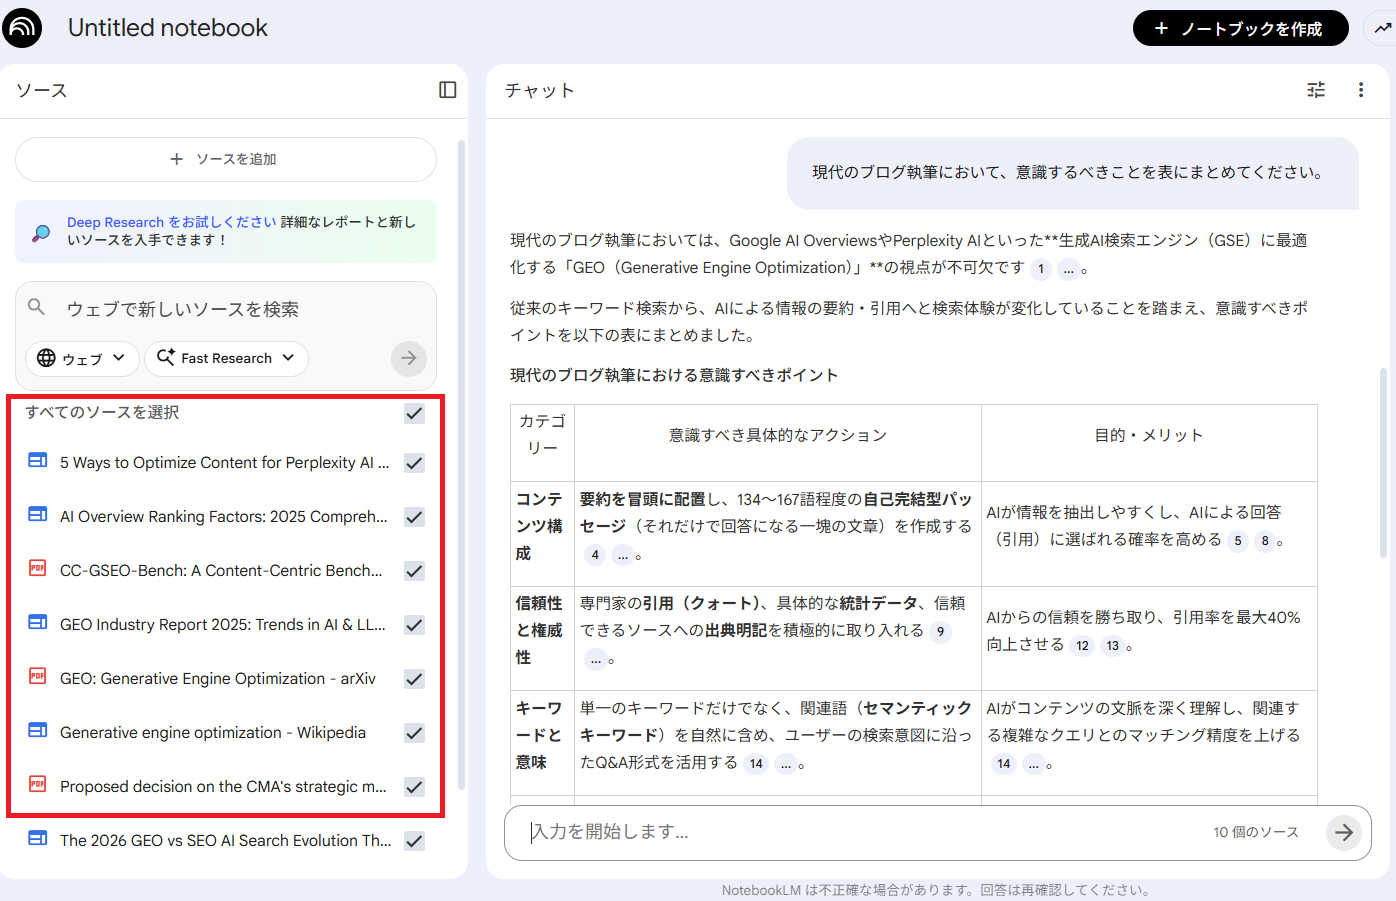Image resolution: width=1396 pixels, height=901 pixels.
Task: Click the analytics icon at the top right
Action: [1384, 27]
